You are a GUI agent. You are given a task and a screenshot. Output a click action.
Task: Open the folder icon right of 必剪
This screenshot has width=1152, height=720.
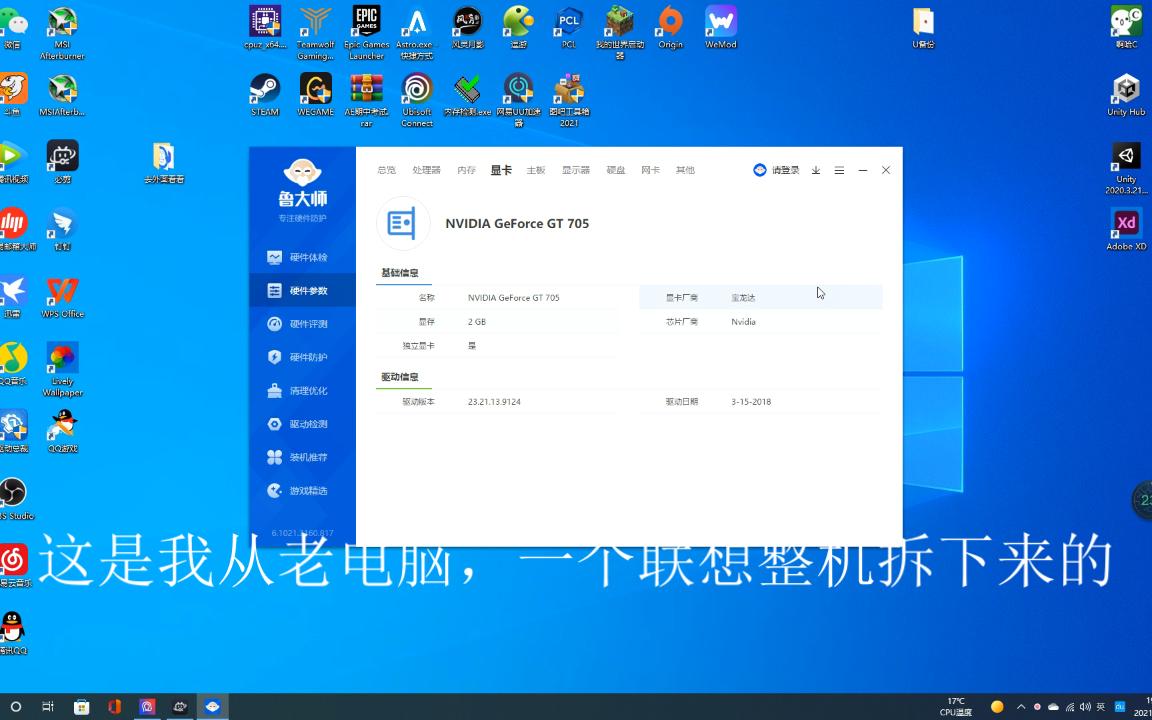click(x=164, y=162)
